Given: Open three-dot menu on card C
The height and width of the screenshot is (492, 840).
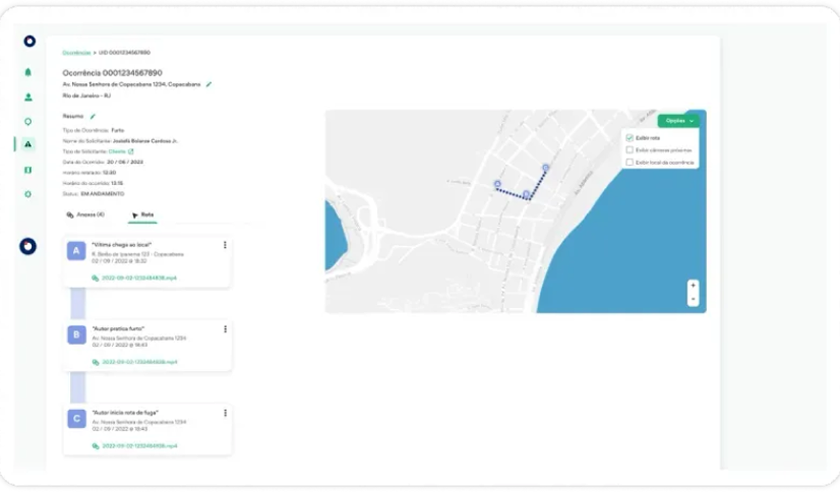Looking at the screenshot, I should (x=225, y=413).
